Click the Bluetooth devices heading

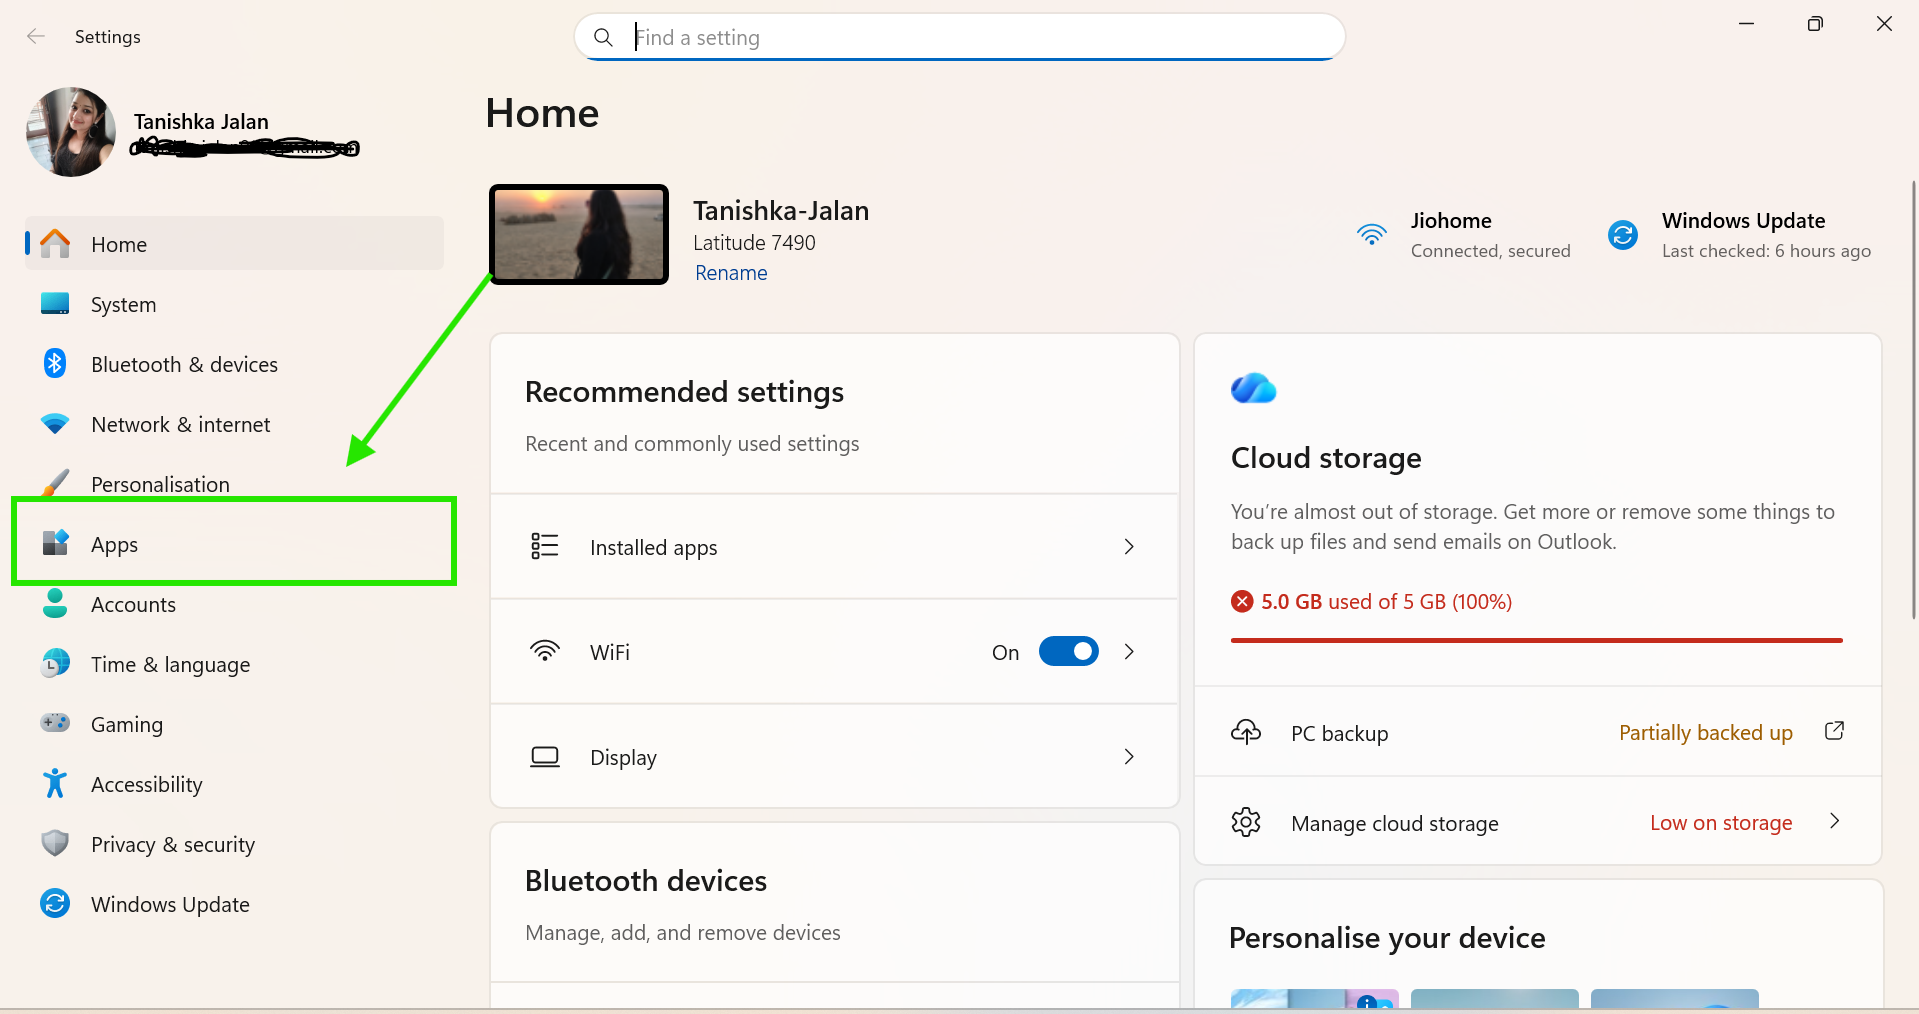click(x=646, y=881)
